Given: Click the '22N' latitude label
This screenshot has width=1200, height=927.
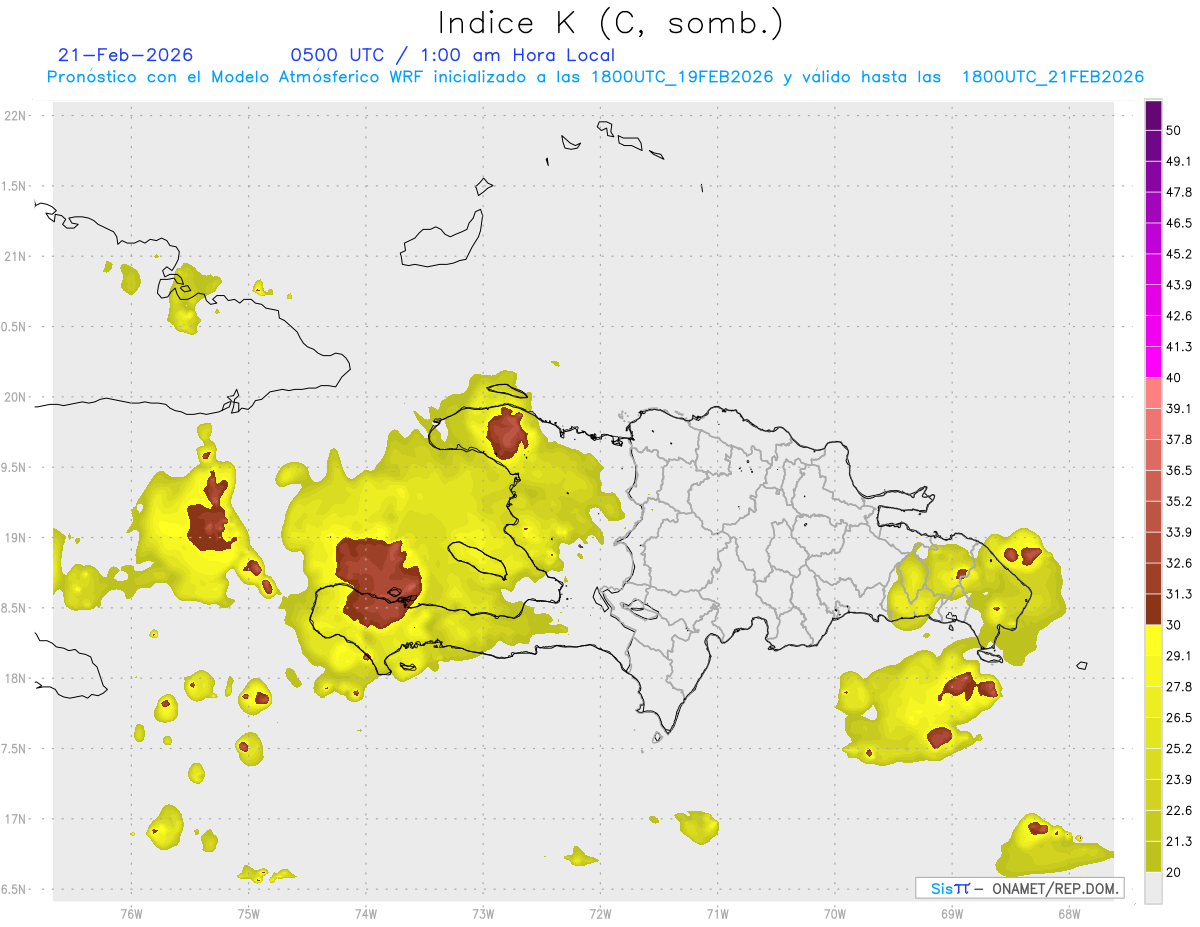Looking at the screenshot, I should coord(16,116).
